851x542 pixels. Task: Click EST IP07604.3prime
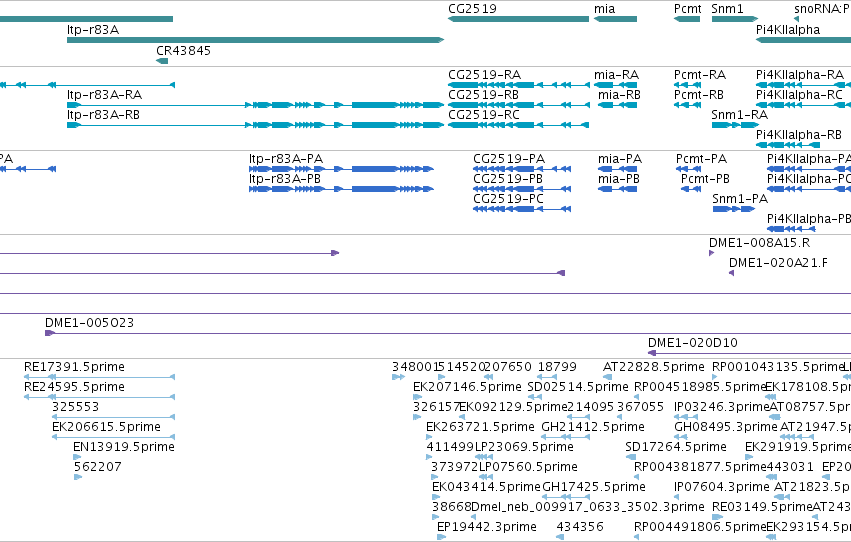tap(722, 487)
